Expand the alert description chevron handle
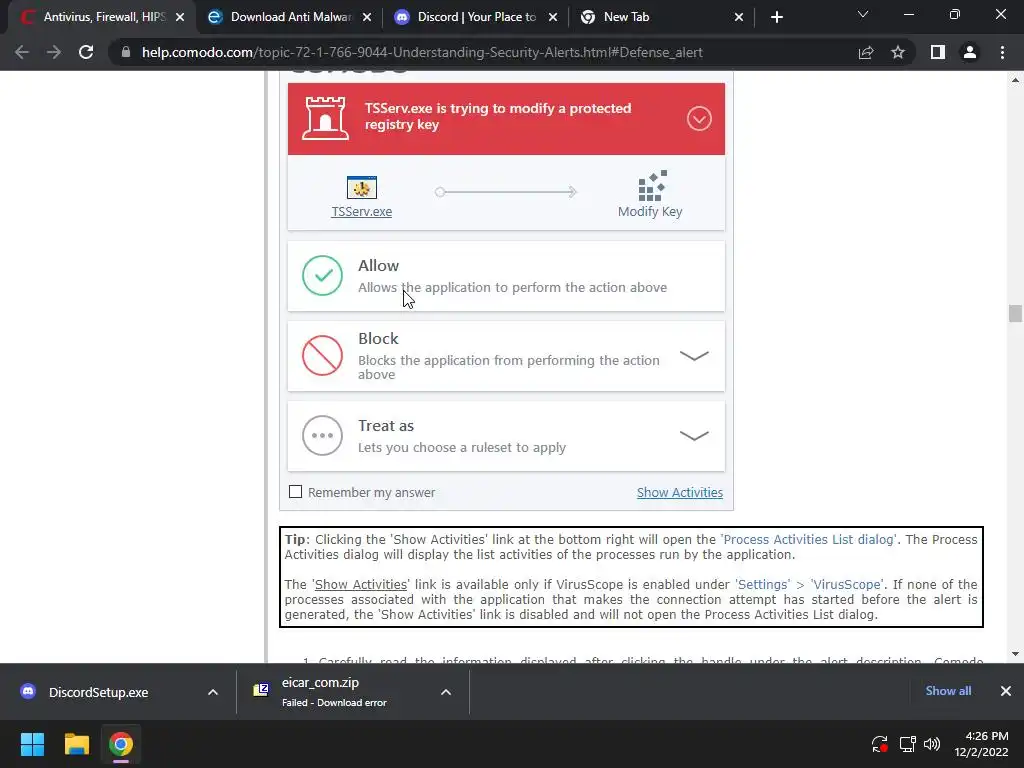 pyautogui.click(x=699, y=118)
